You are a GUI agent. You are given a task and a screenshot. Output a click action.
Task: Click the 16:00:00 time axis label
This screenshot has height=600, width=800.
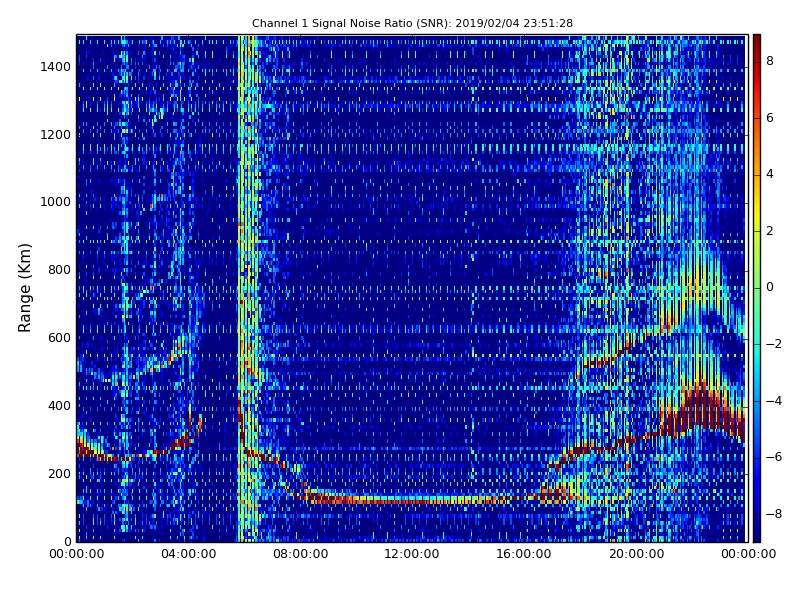(523, 554)
